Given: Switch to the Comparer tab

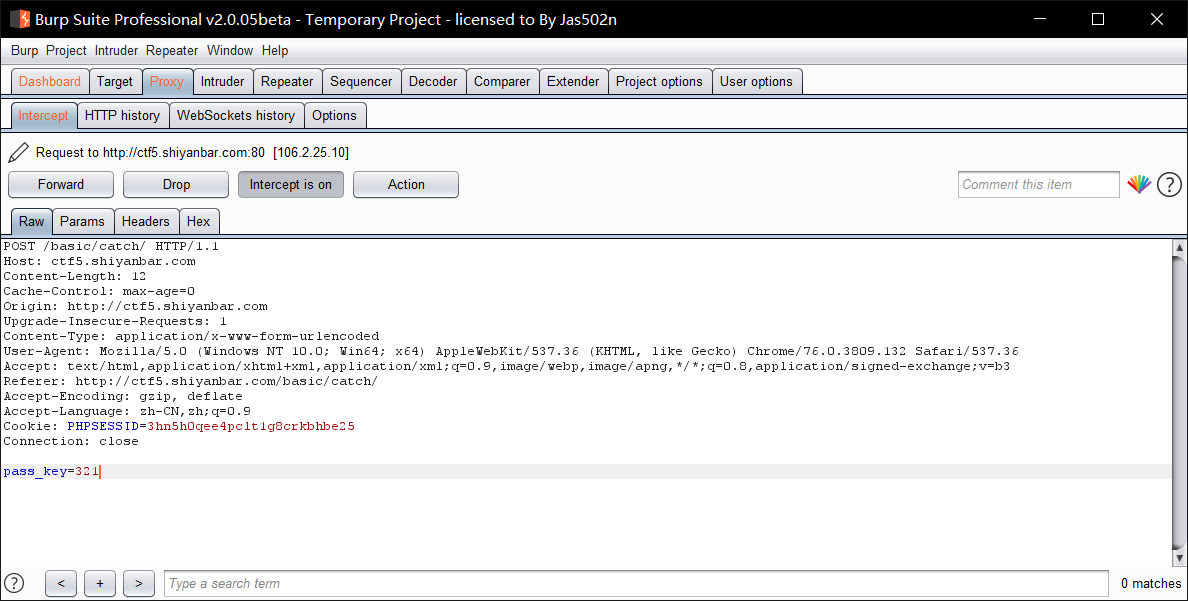Looking at the screenshot, I should pos(502,81).
